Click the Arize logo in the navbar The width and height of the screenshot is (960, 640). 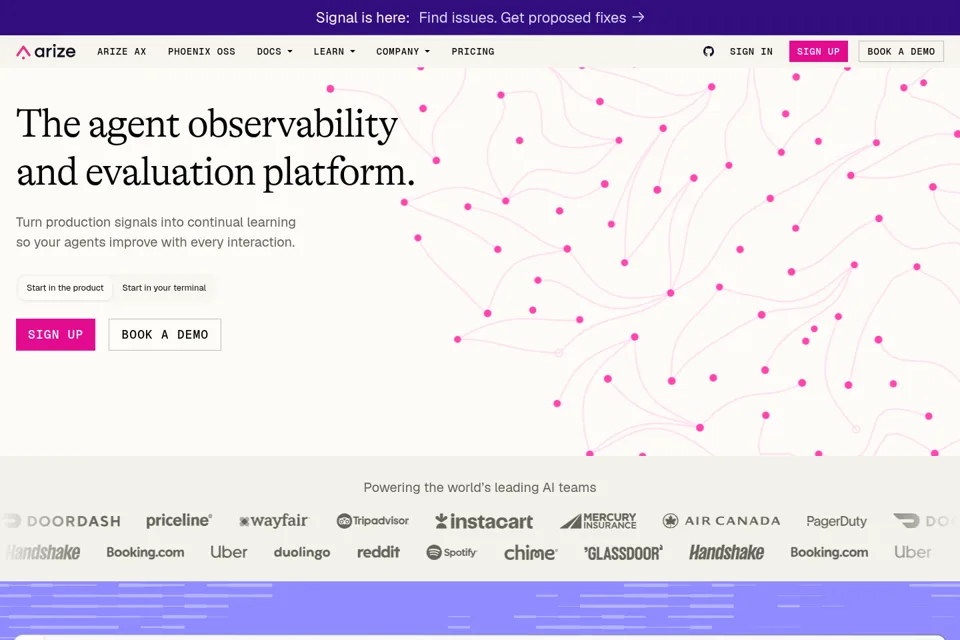click(46, 51)
